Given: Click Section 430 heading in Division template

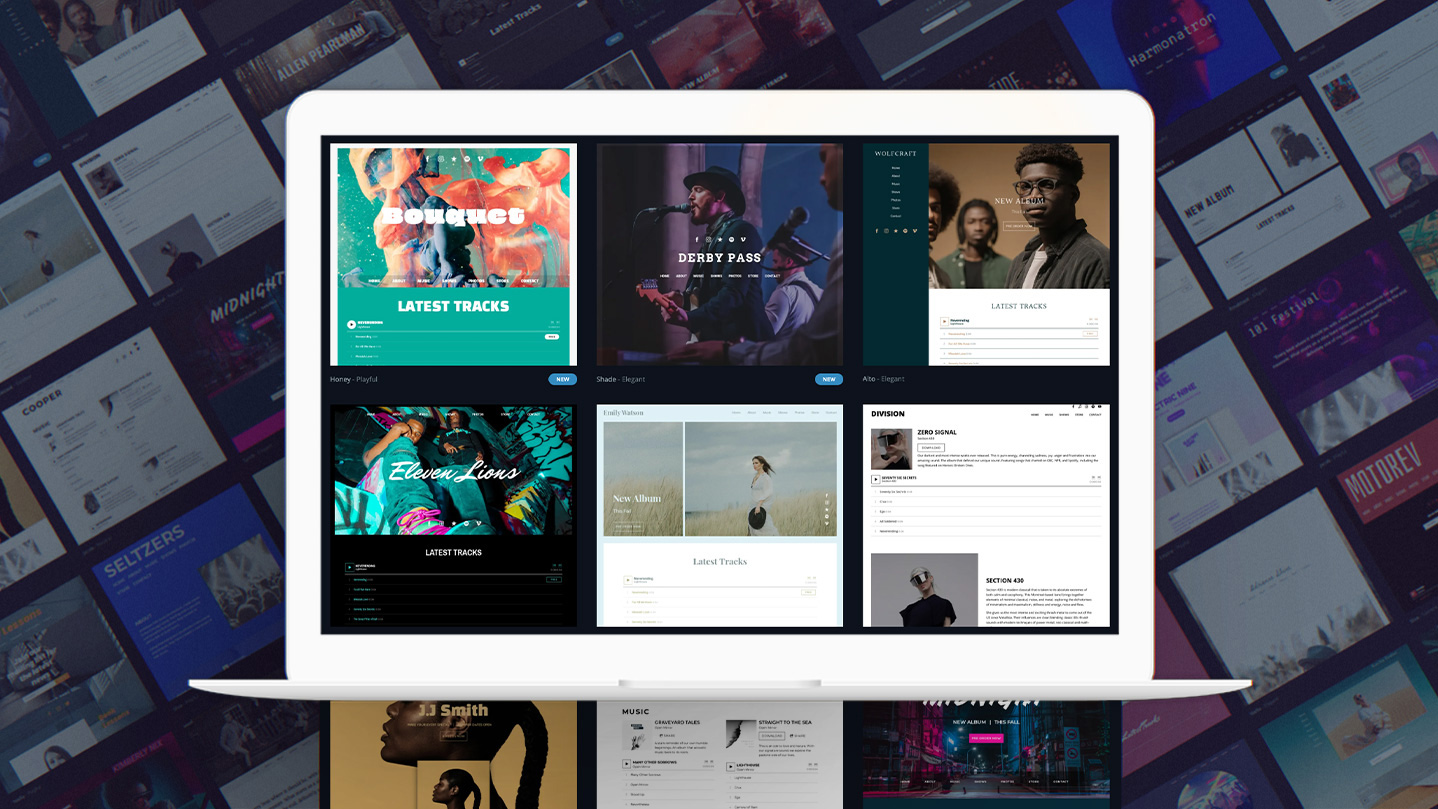Looking at the screenshot, I should [1005, 580].
